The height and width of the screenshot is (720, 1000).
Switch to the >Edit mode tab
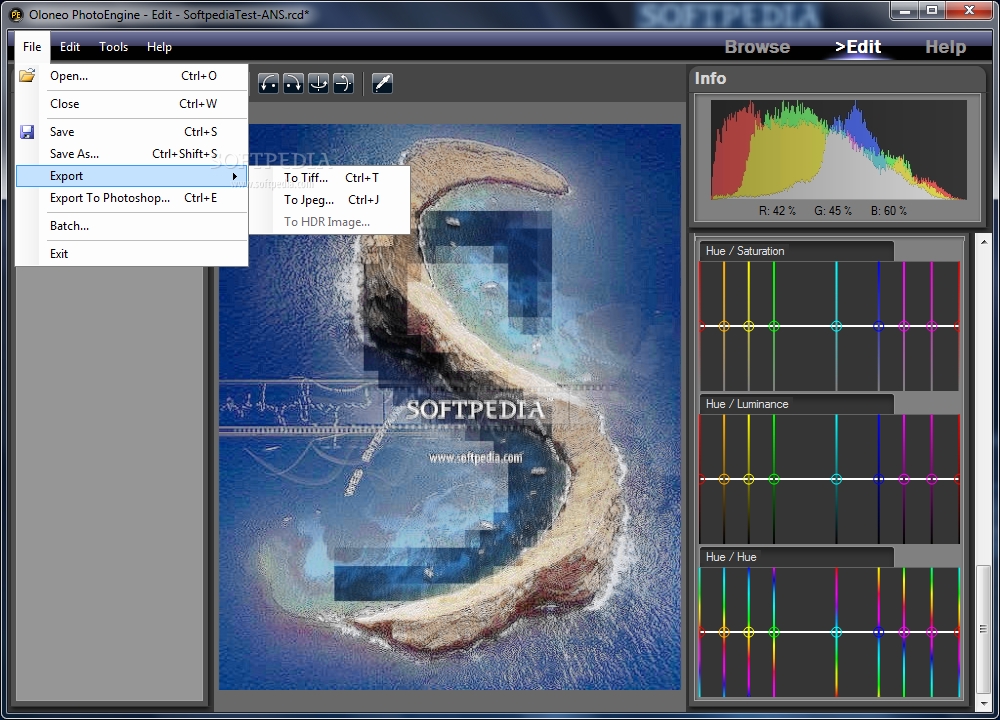pyautogui.click(x=858, y=47)
